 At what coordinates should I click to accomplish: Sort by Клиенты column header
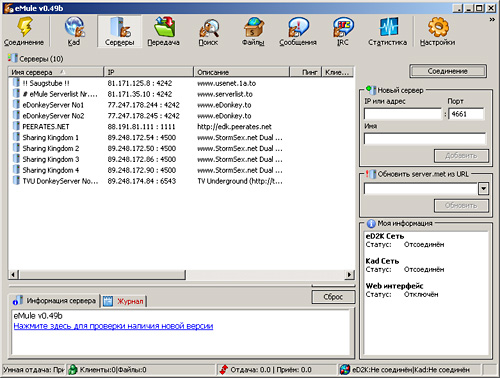pyautogui.click(x=338, y=72)
